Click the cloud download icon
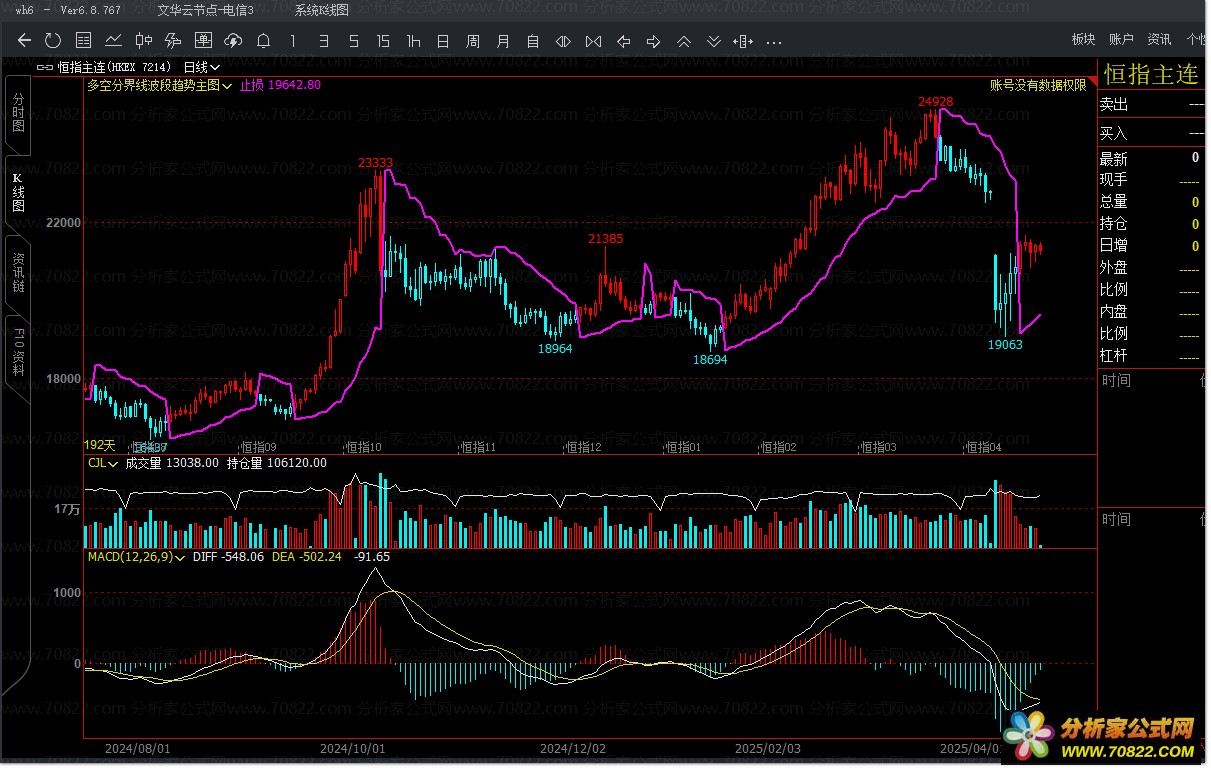Screen dimensions: 1211x768 coord(233,41)
